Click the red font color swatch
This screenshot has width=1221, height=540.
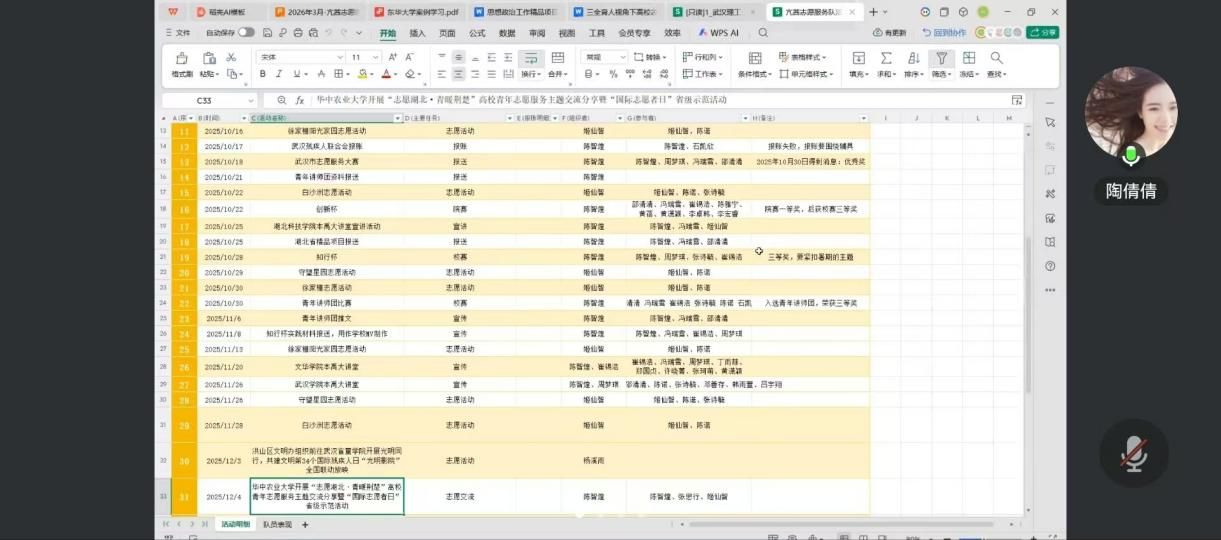click(386, 74)
